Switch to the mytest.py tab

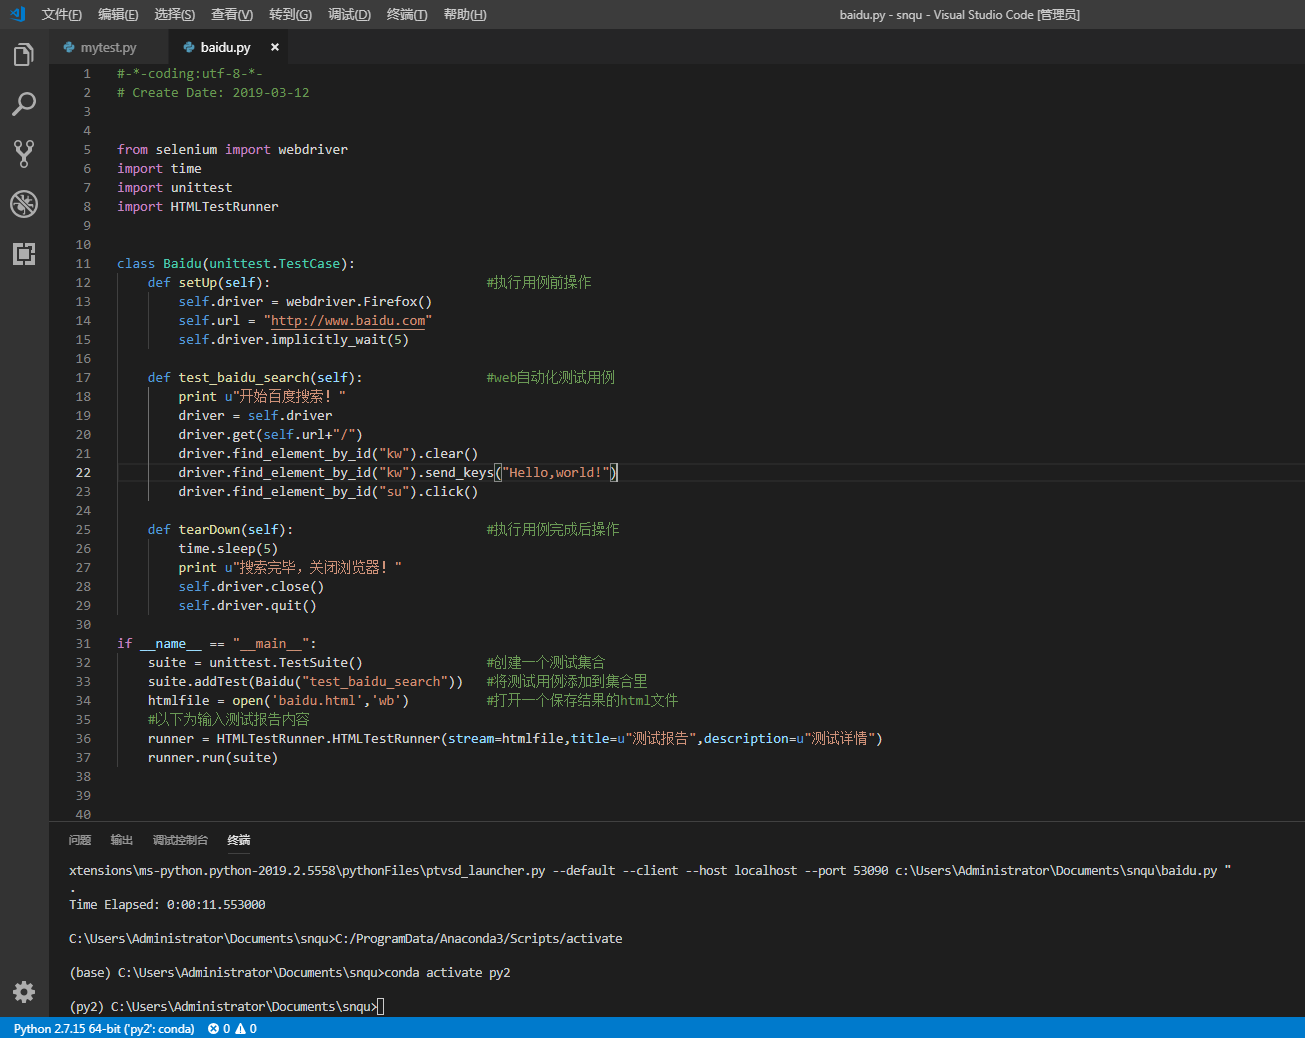click(108, 47)
